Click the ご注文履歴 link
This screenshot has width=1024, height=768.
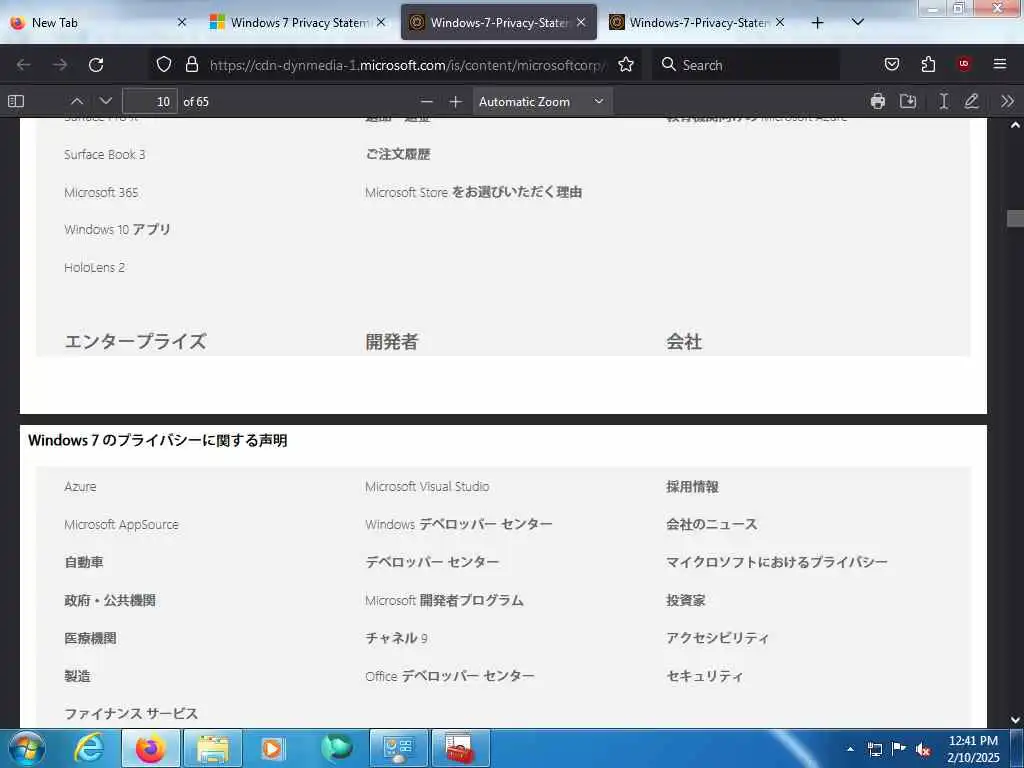pos(398,154)
